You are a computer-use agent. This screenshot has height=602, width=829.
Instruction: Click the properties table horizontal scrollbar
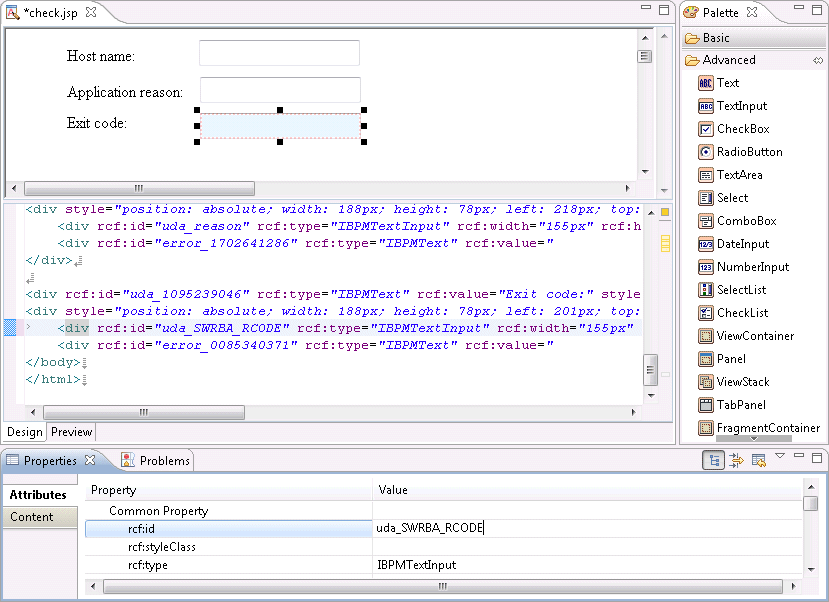tap(443, 586)
